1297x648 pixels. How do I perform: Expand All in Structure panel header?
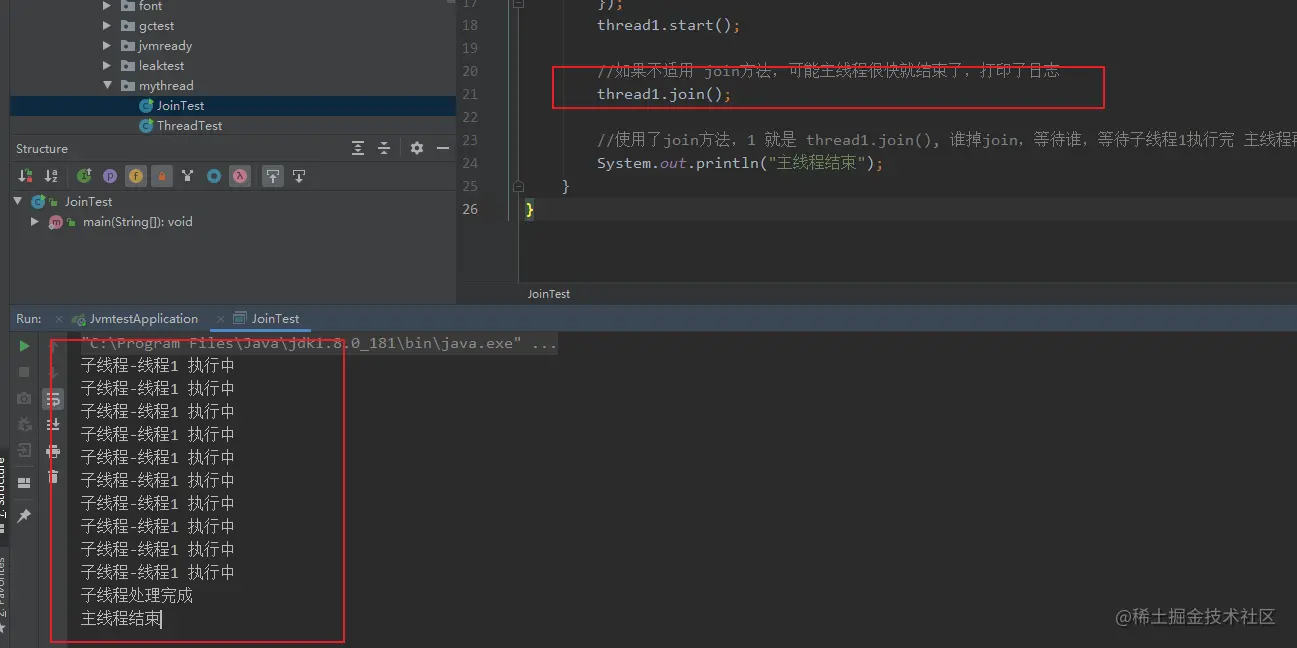coord(358,148)
